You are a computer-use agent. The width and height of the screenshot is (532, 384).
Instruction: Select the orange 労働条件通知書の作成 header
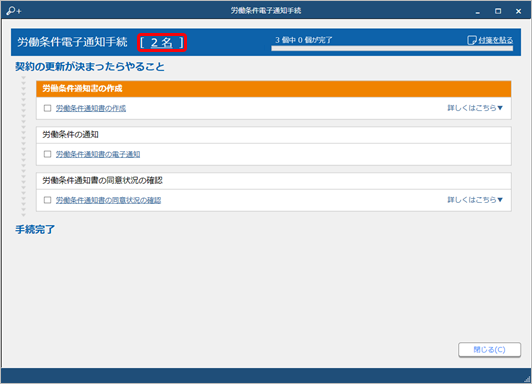(x=274, y=89)
